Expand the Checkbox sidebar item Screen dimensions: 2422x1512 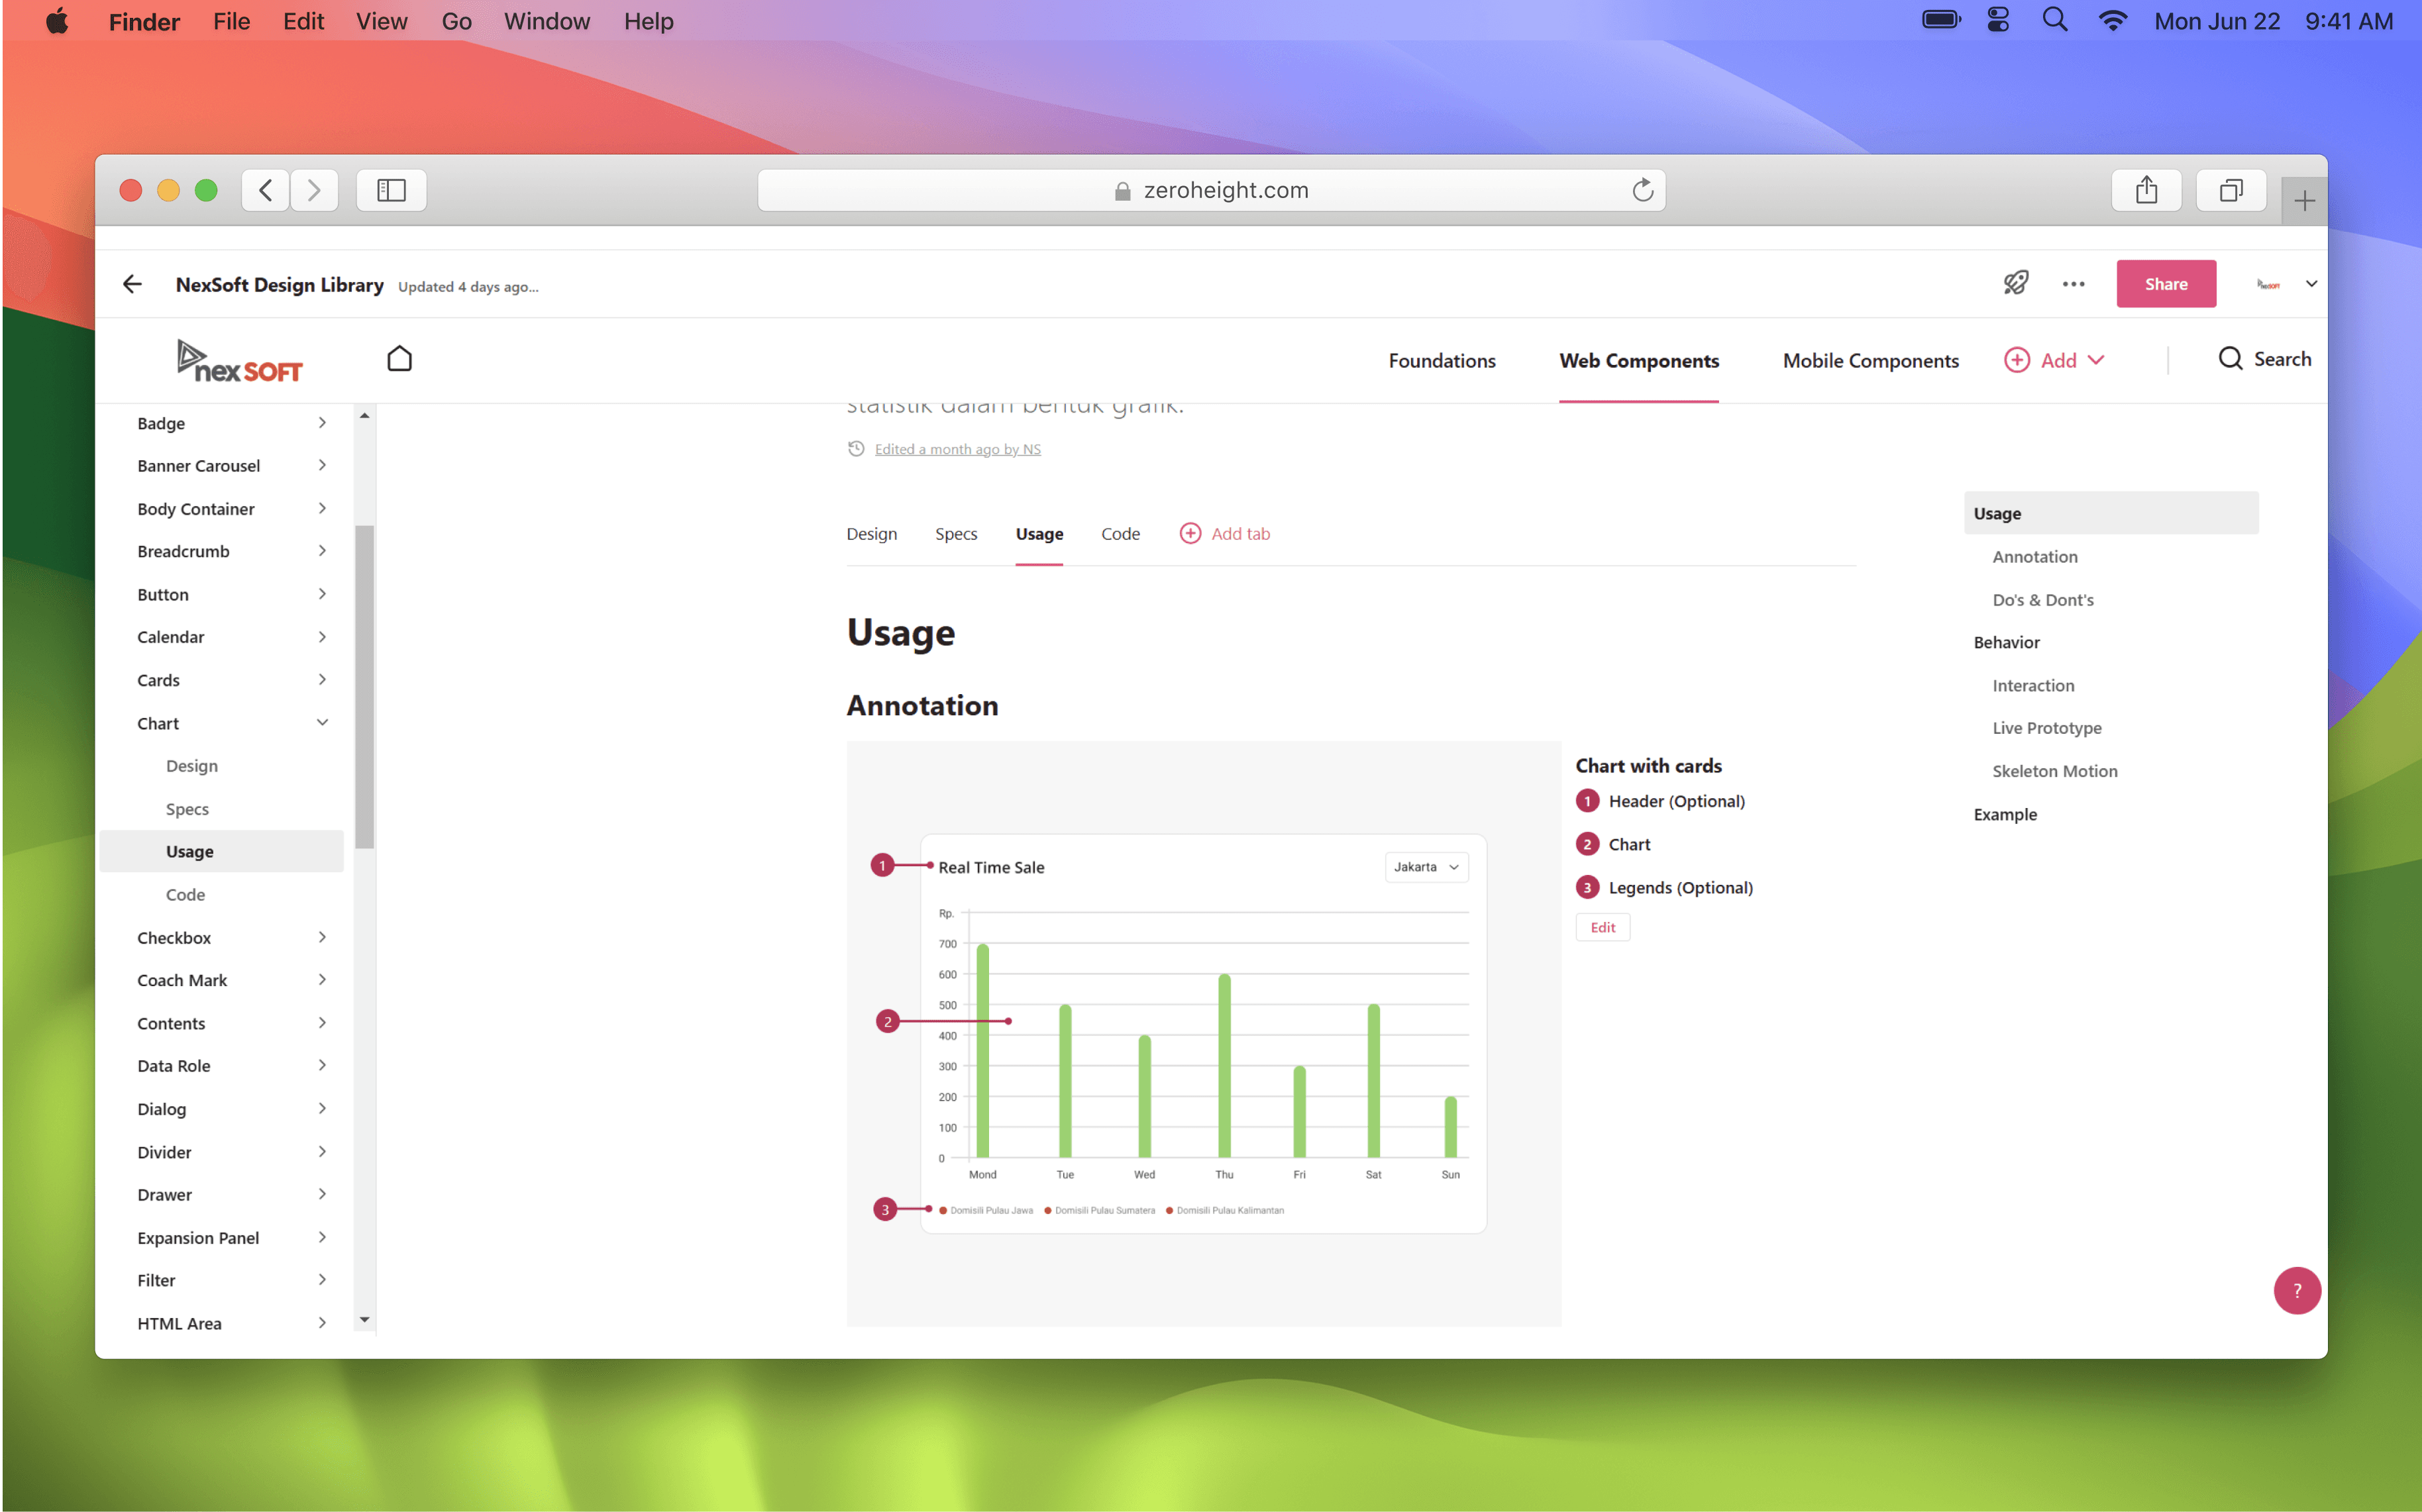pyautogui.click(x=322, y=937)
